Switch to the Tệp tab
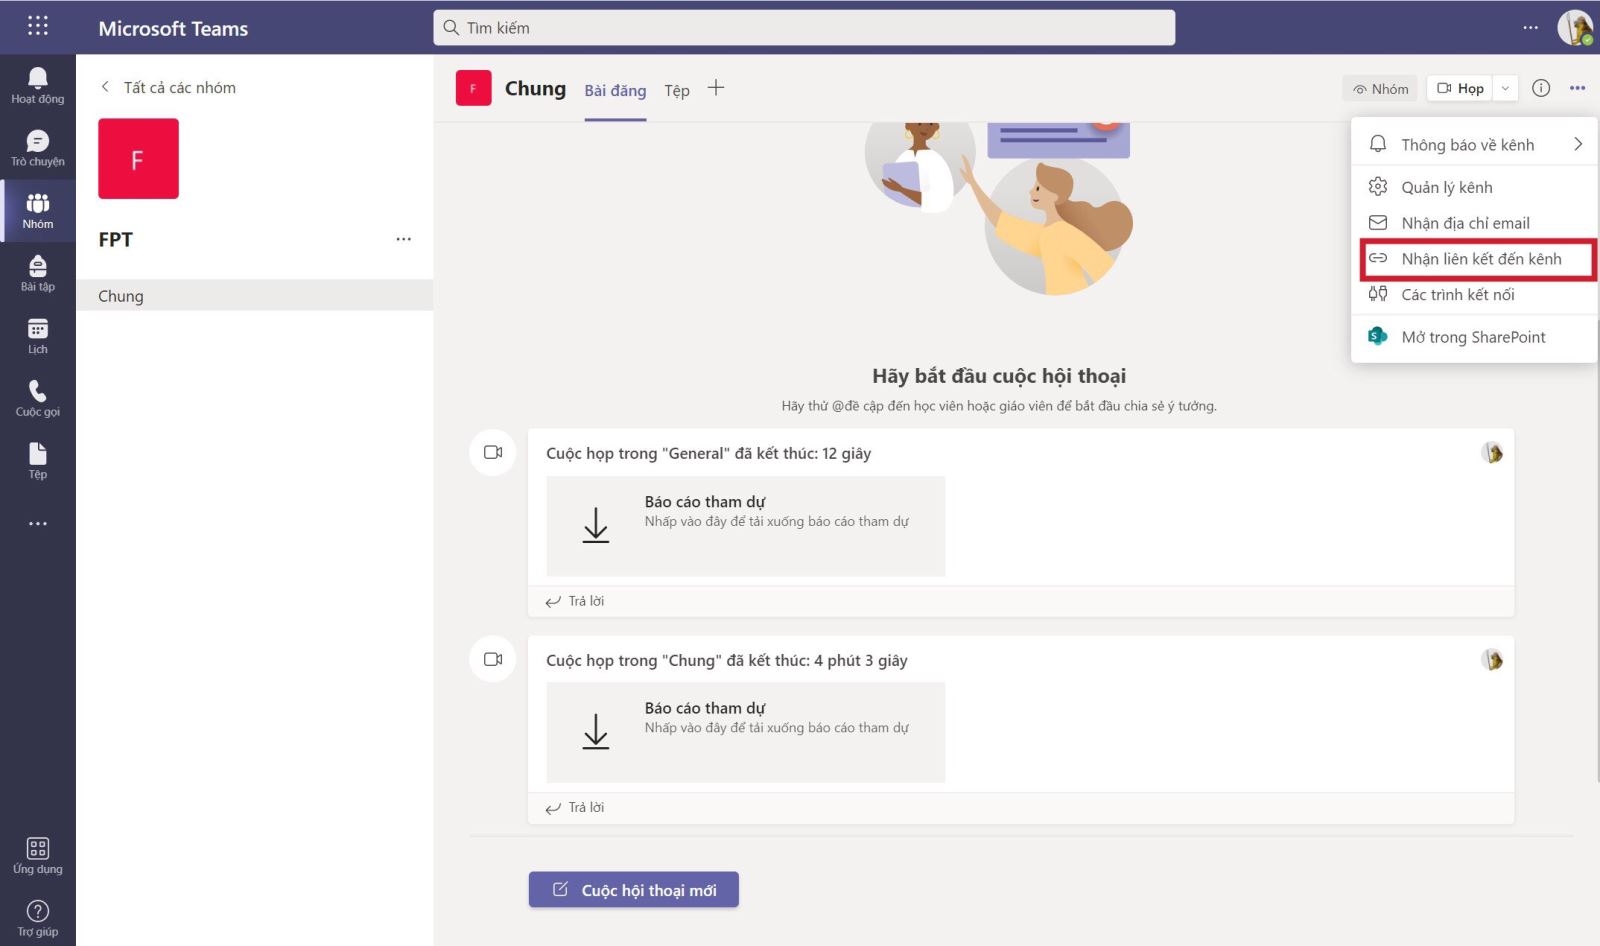1600x946 pixels. [676, 90]
